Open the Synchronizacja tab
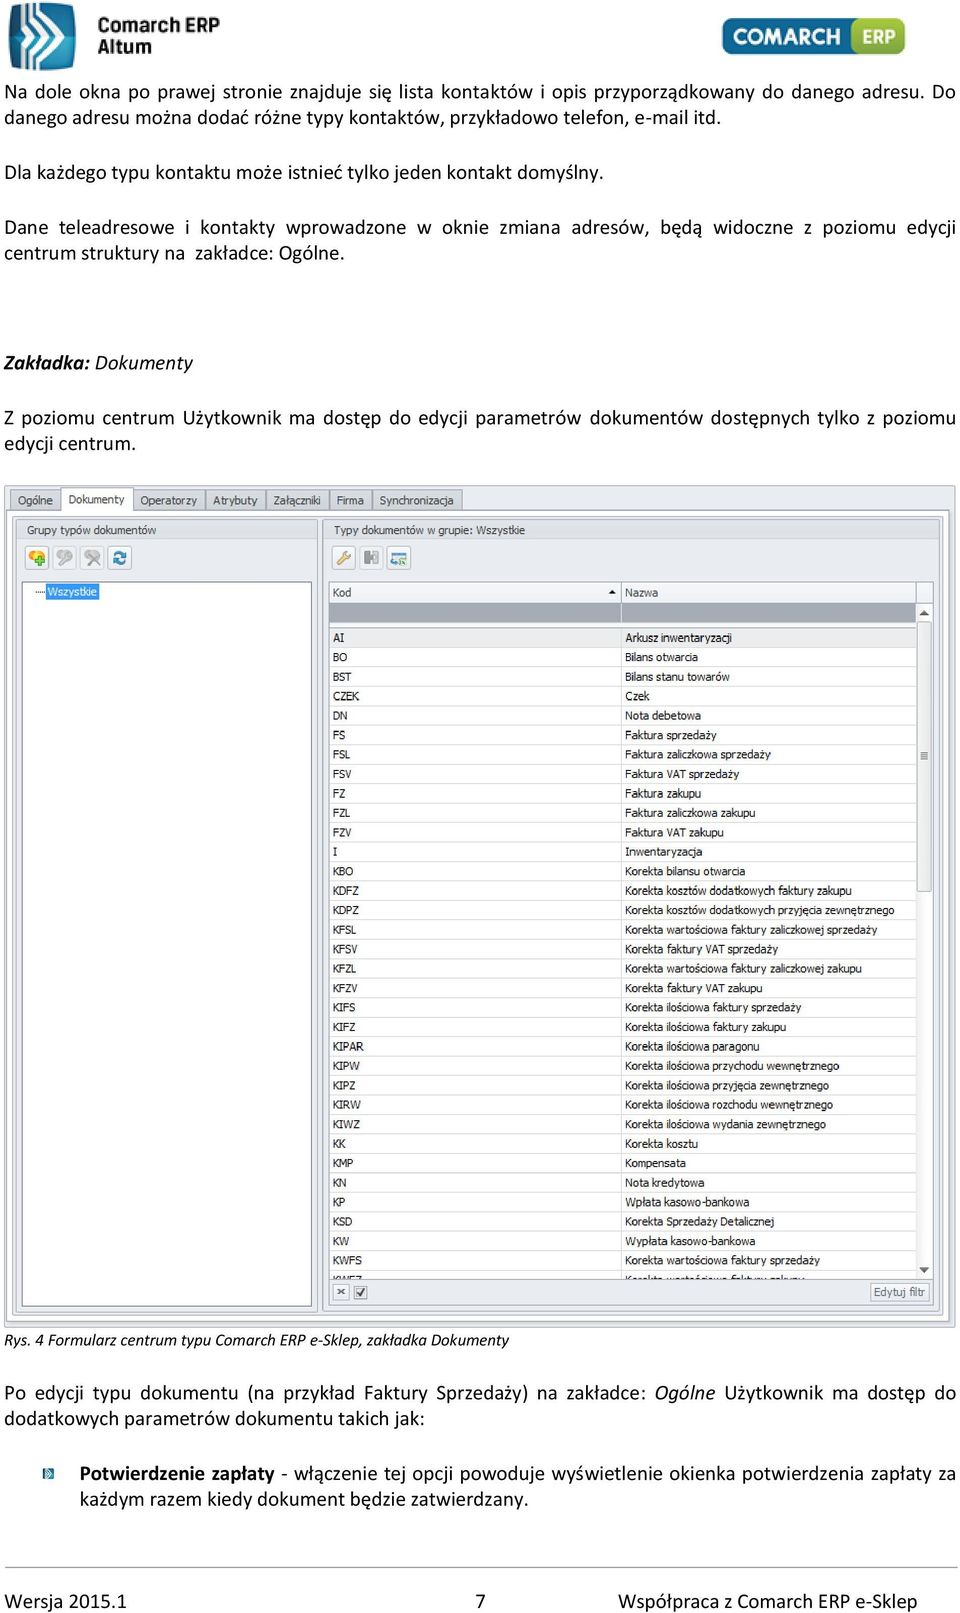Image resolution: width=960 pixels, height=1613 pixels. coord(416,500)
